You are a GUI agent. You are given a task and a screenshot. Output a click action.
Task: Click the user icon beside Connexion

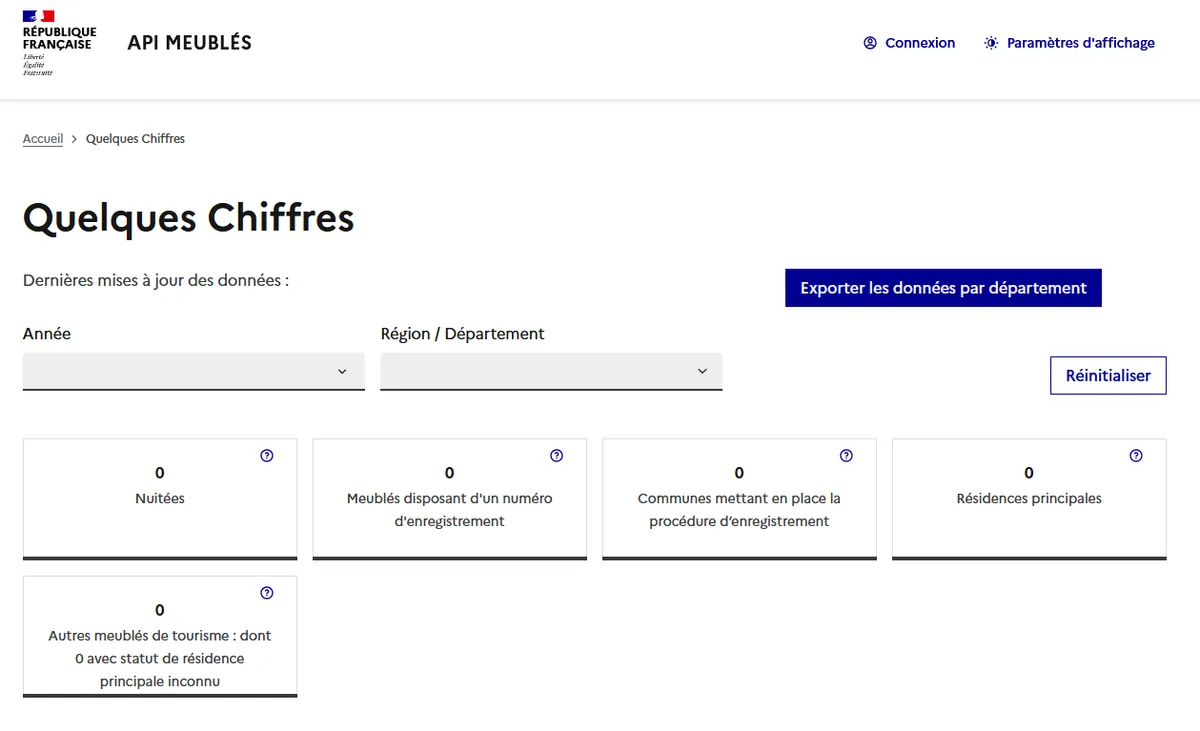870,43
